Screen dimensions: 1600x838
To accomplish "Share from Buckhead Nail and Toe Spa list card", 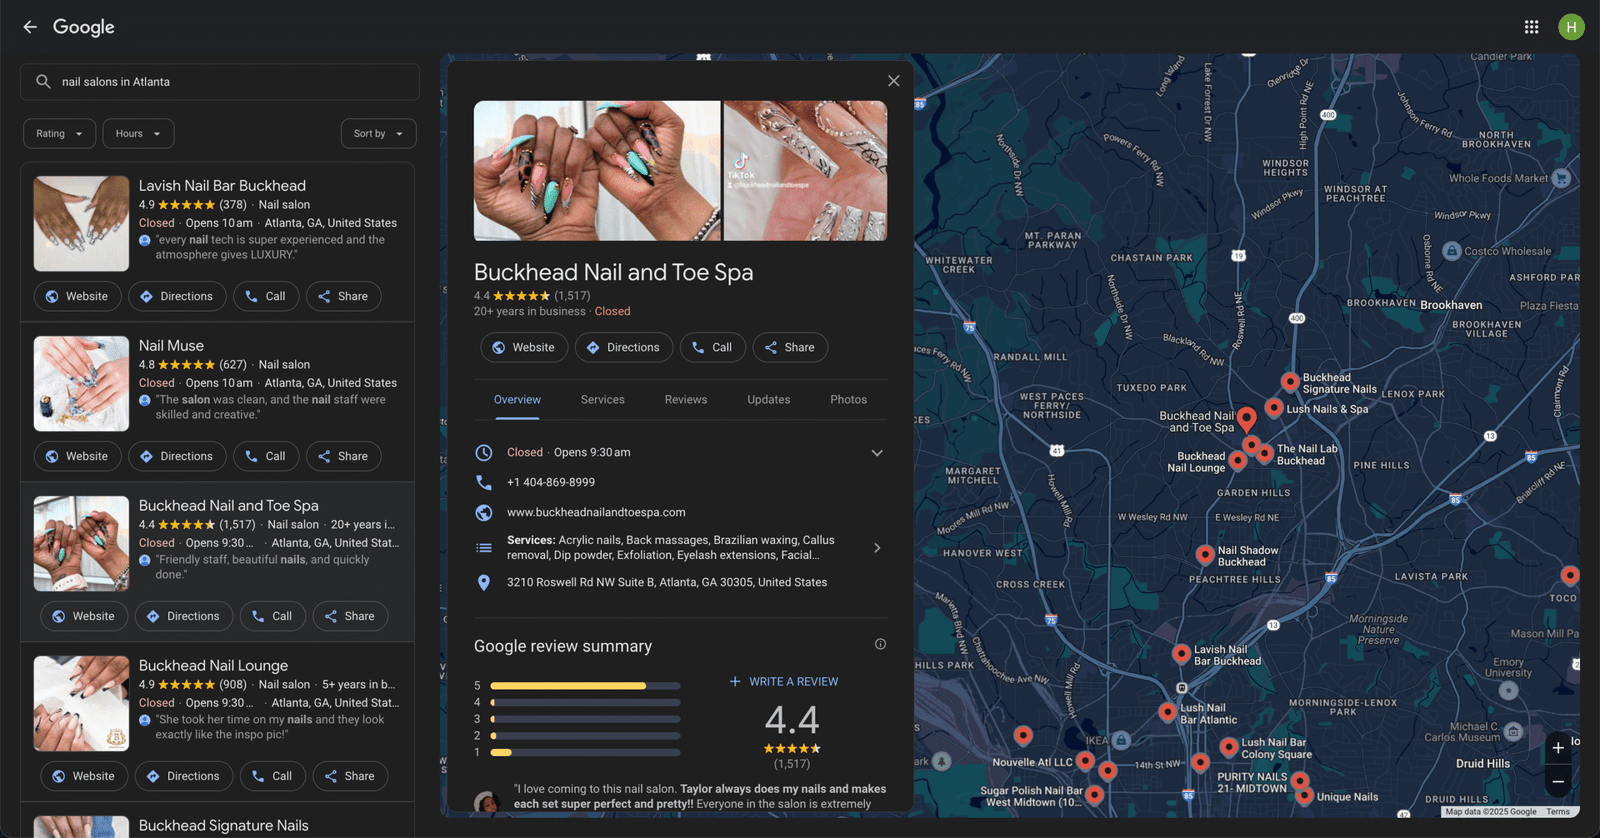I will click(350, 616).
